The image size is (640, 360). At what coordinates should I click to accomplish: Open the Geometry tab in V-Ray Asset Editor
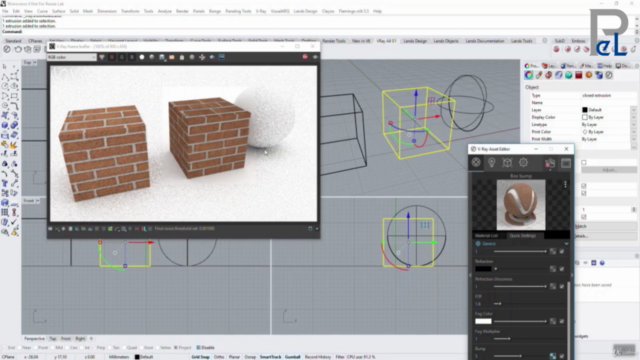tap(507, 162)
